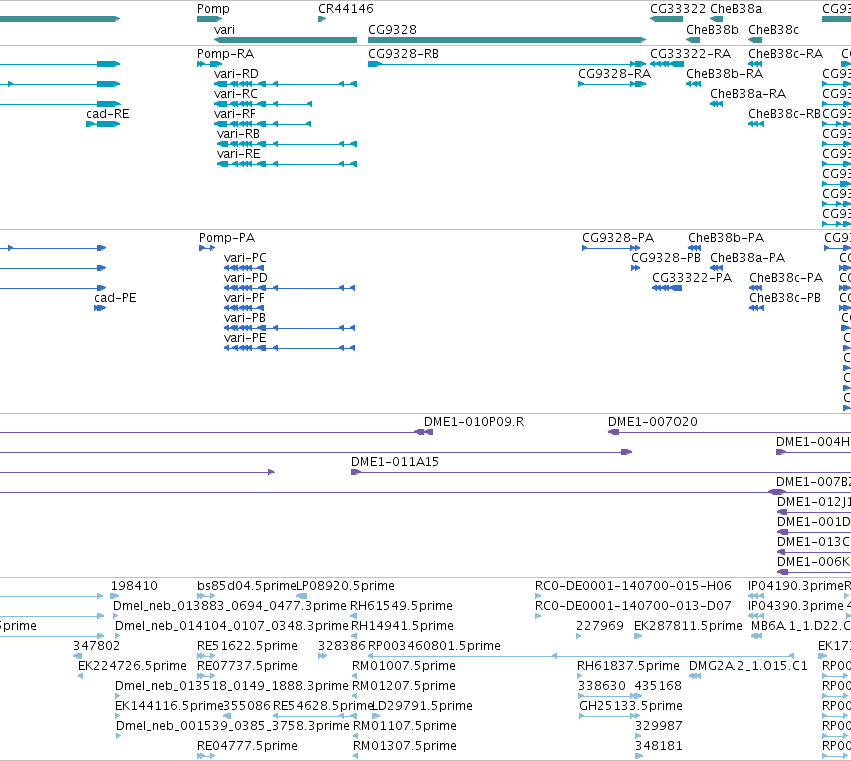
Task: Select protein cad-PE
Action: coord(115,298)
